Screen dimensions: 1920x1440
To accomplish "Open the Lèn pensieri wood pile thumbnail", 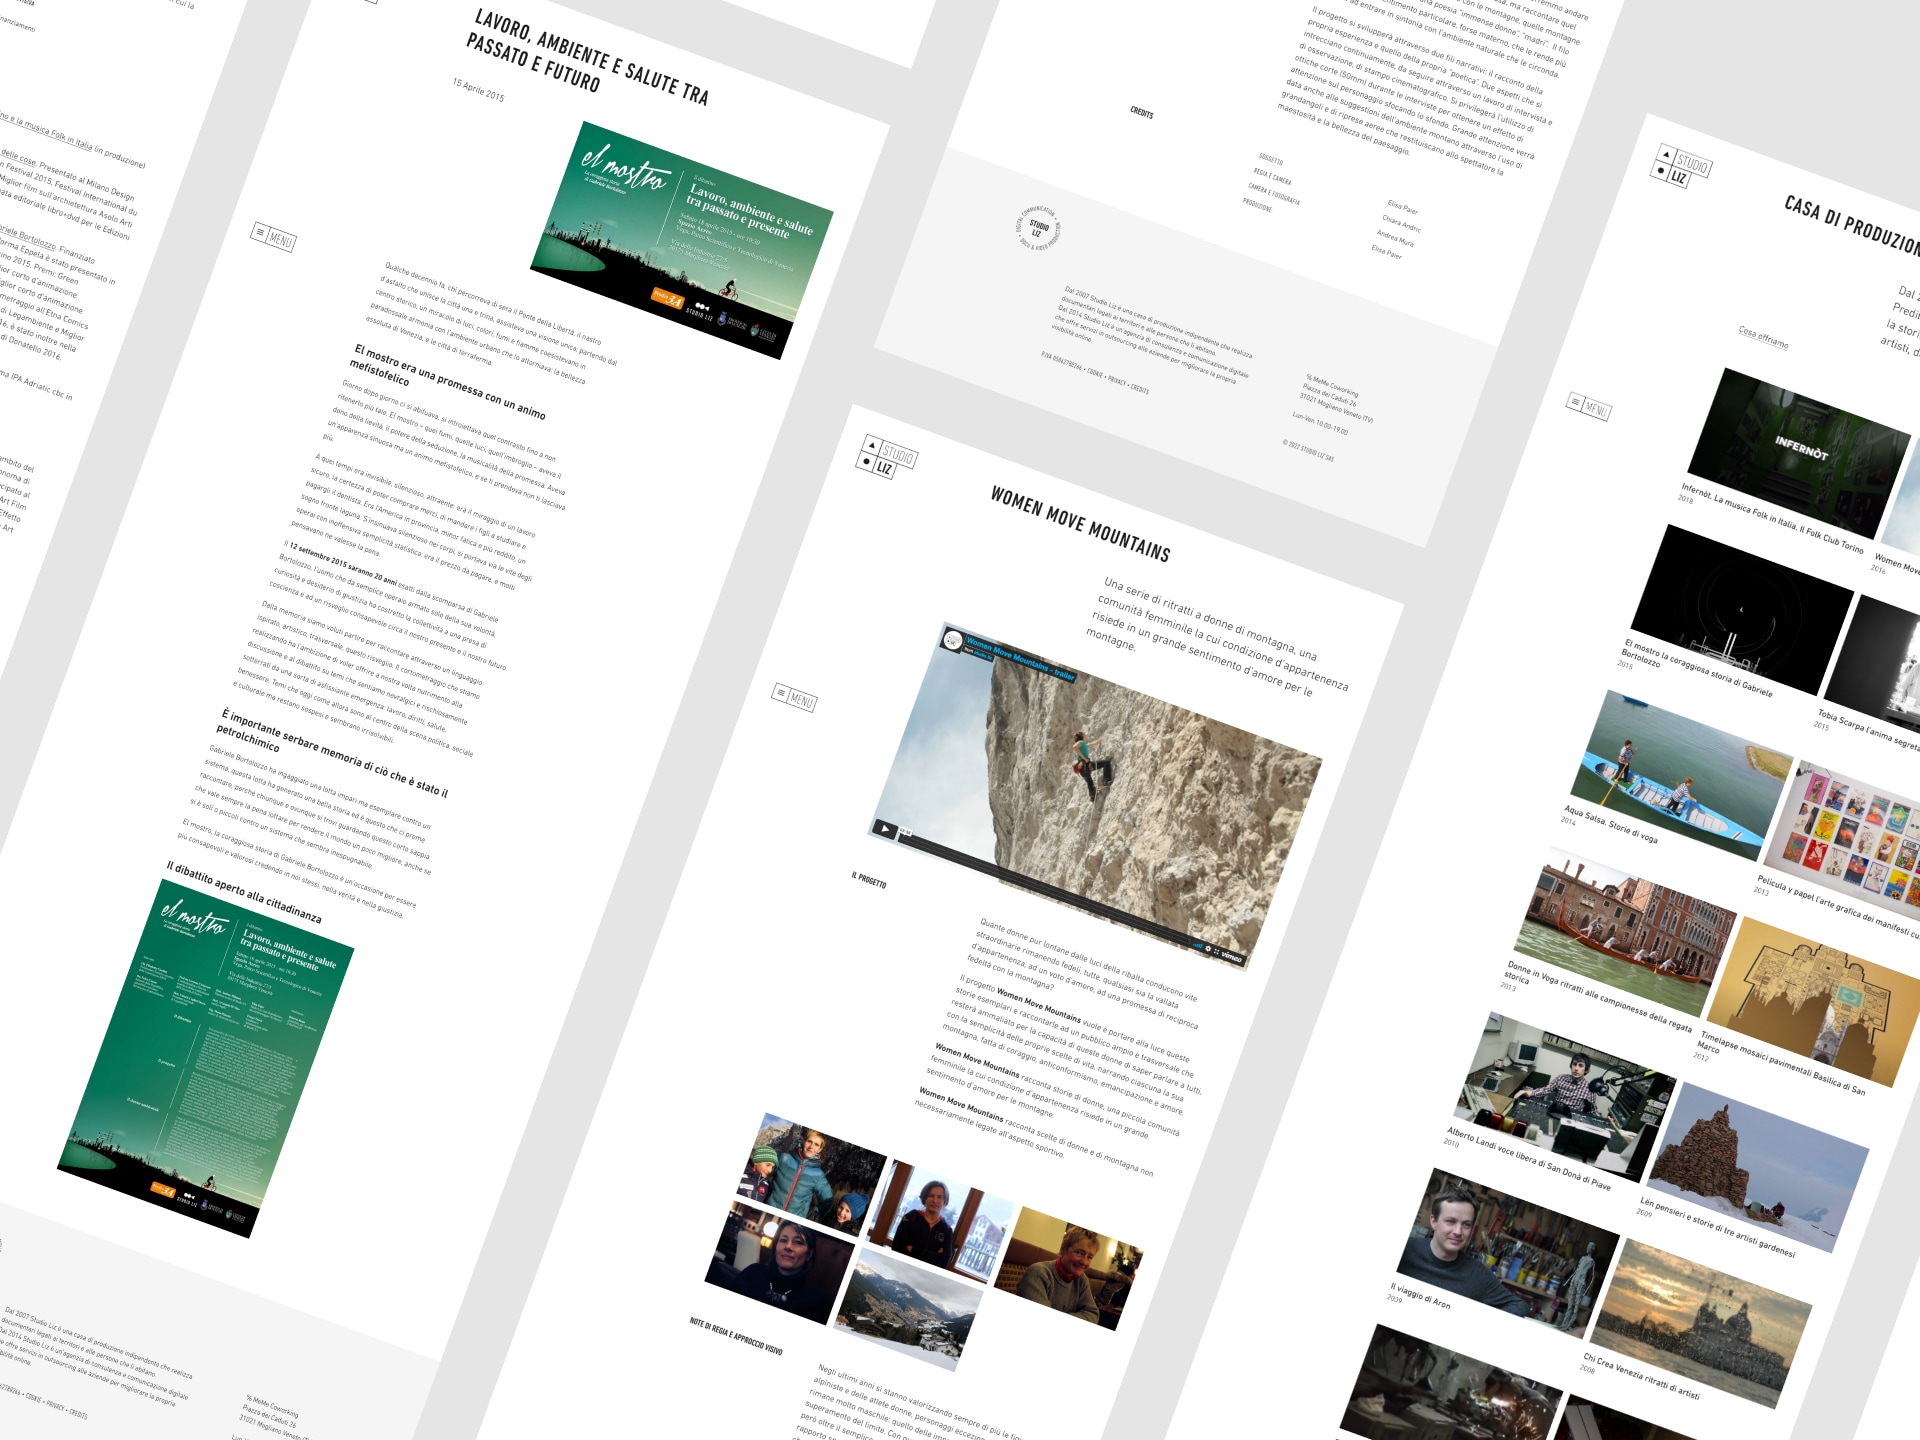I will pyautogui.click(x=1759, y=1167).
